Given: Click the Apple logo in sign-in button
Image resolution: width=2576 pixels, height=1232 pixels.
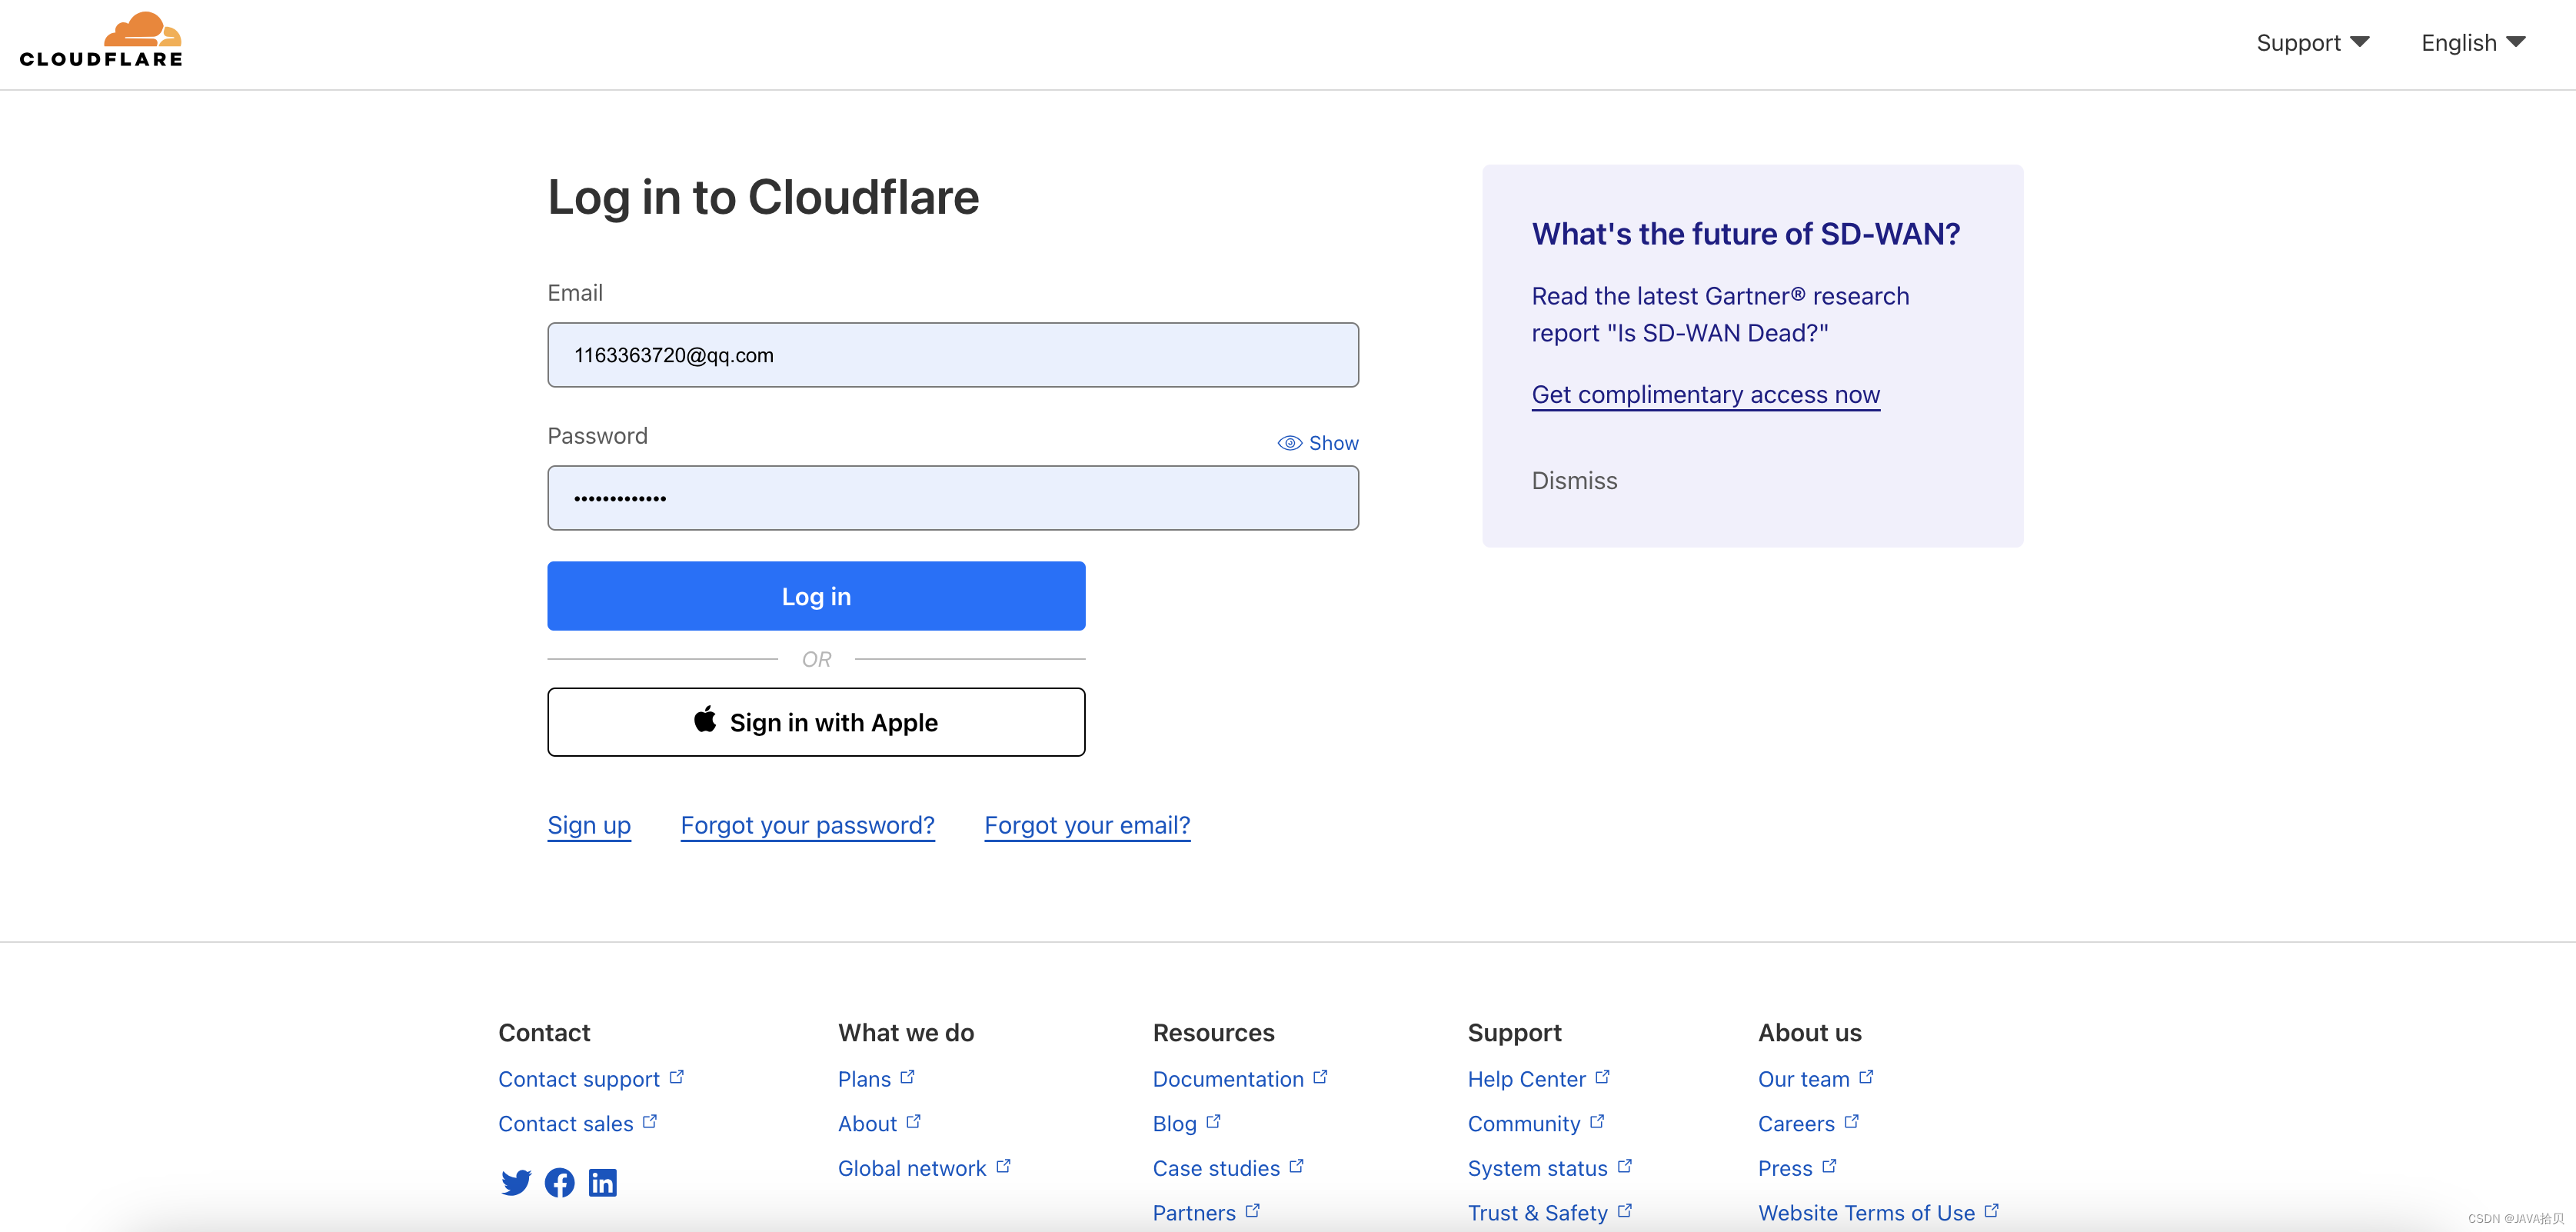Looking at the screenshot, I should pyautogui.click(x=705, y=719).
